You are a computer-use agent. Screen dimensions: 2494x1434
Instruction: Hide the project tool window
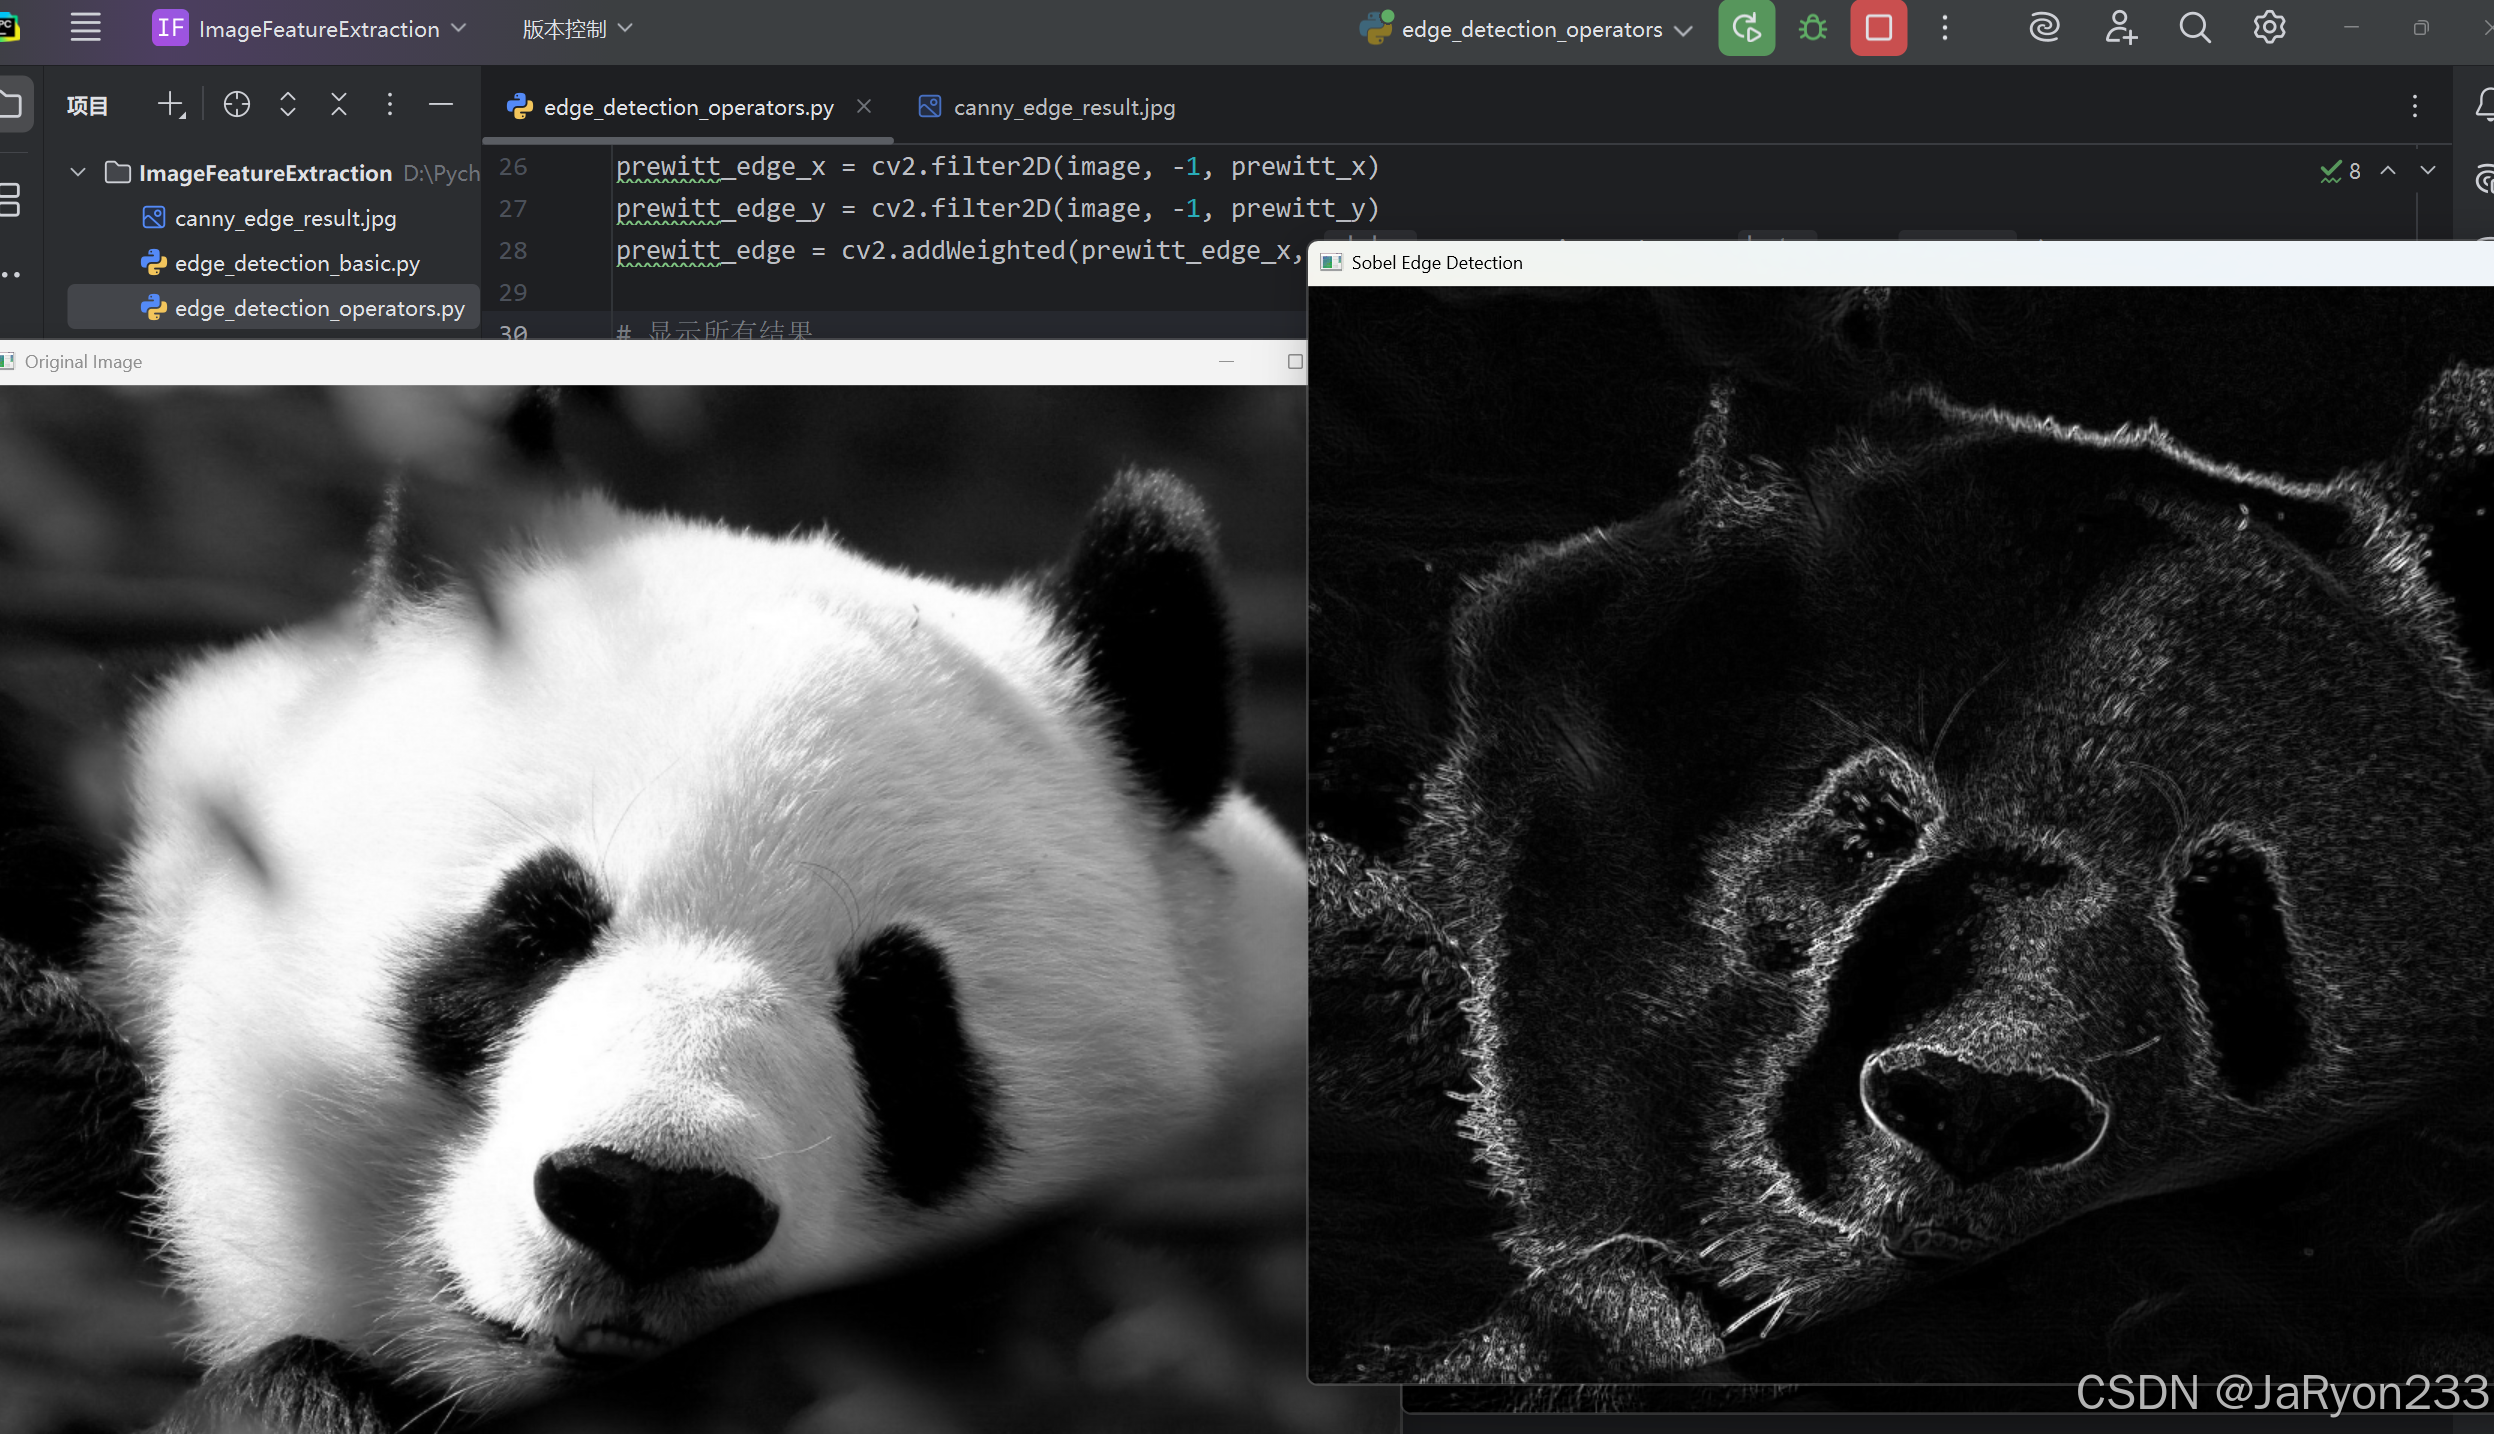[441, 105]
